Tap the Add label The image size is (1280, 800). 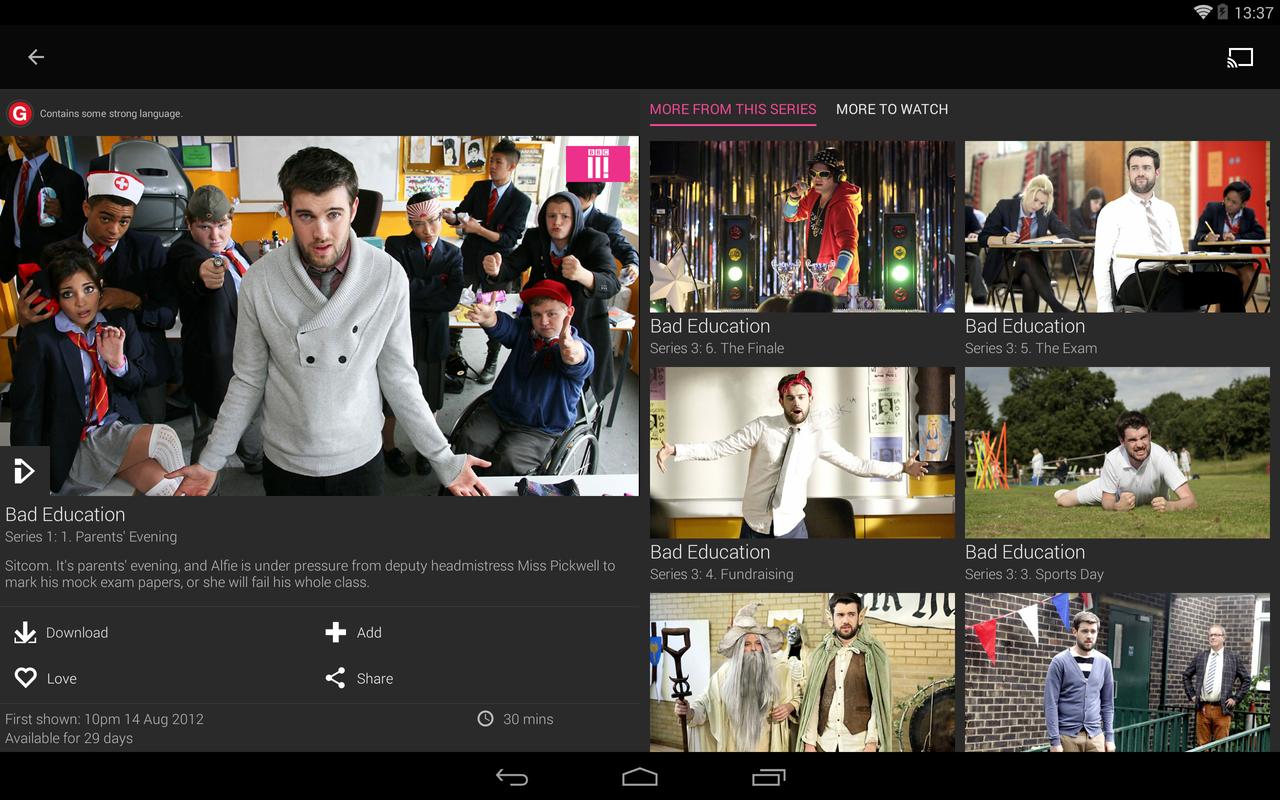point(369,632)
